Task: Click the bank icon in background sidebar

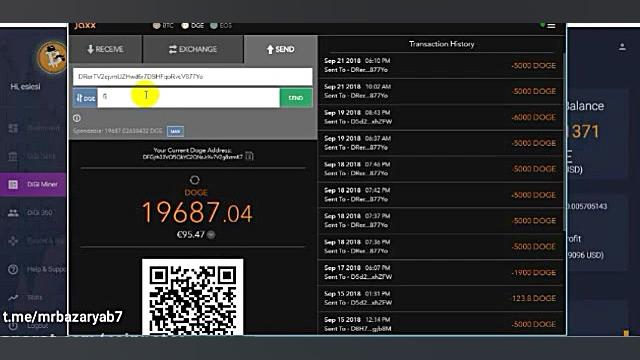Action: point(13,156)
